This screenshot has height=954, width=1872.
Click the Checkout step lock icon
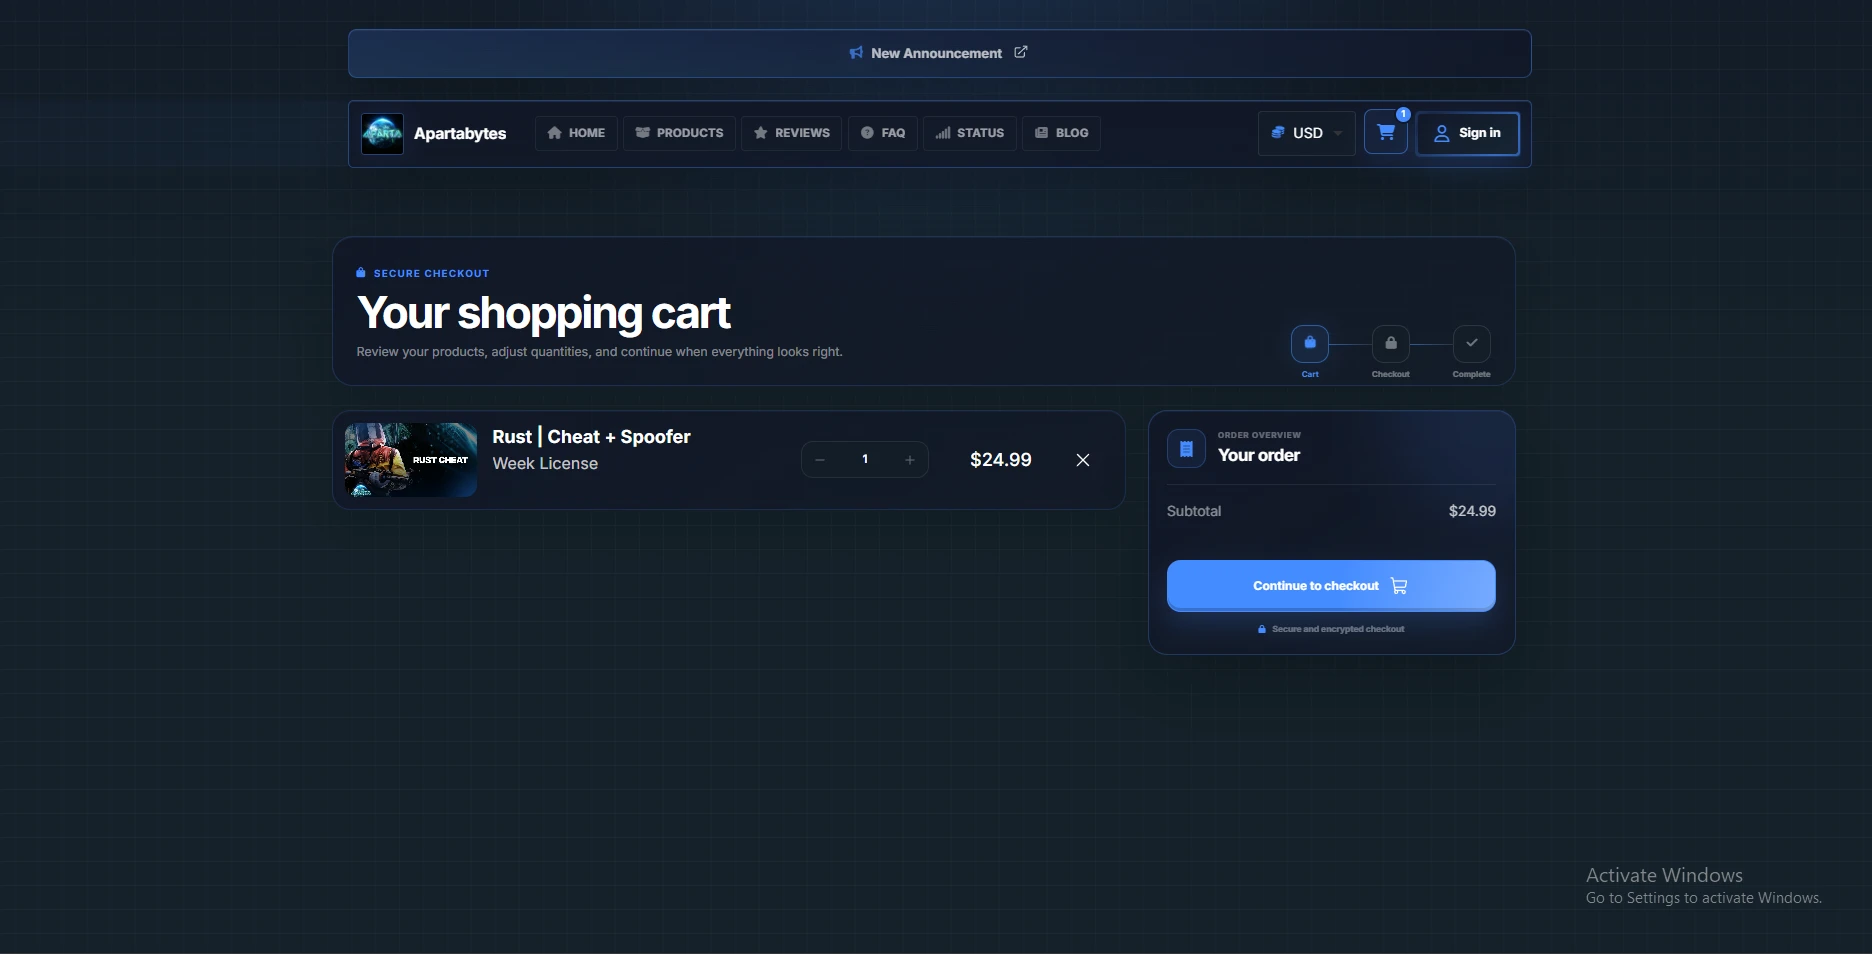pos(1391,343)
